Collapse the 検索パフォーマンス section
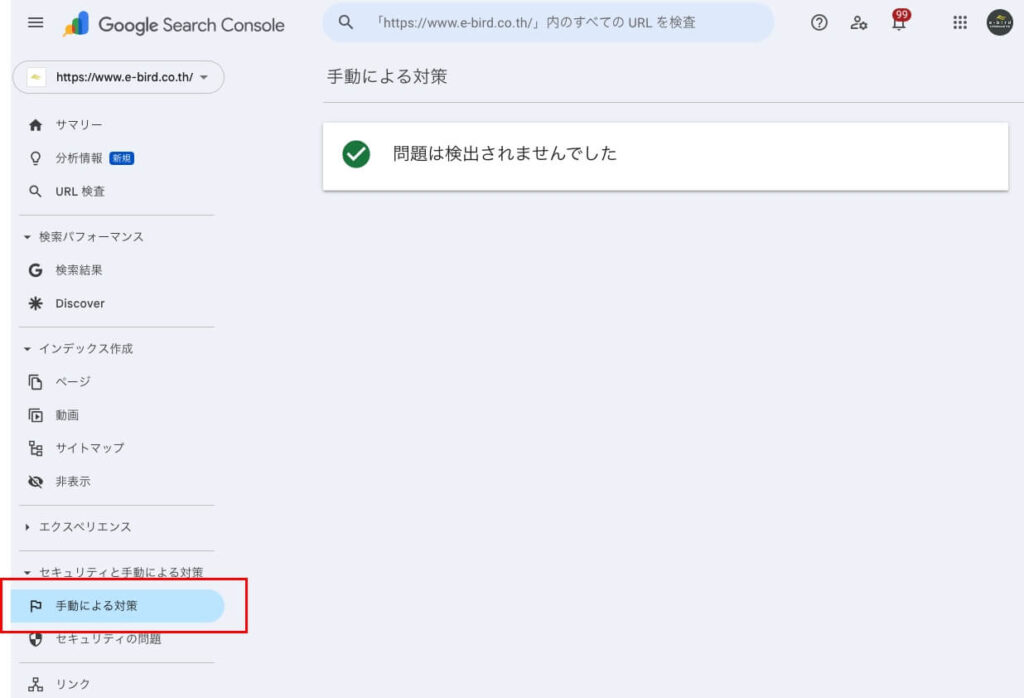This screenshot has width=1024, height=698. (x=84, y=237)
